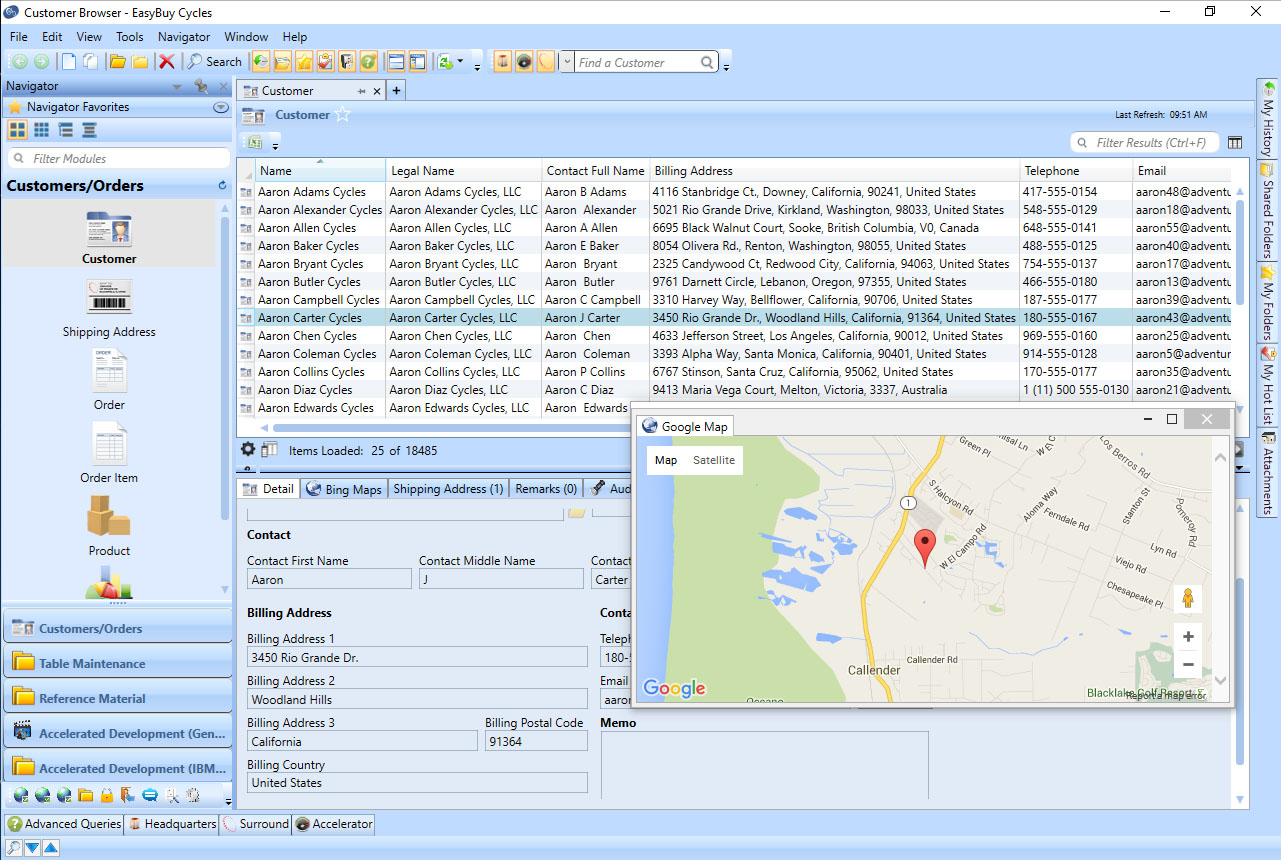Expand the Reference Material group
Viewport: 1283px width, 860px height.
pyautogui.click(x=117, y=698)
